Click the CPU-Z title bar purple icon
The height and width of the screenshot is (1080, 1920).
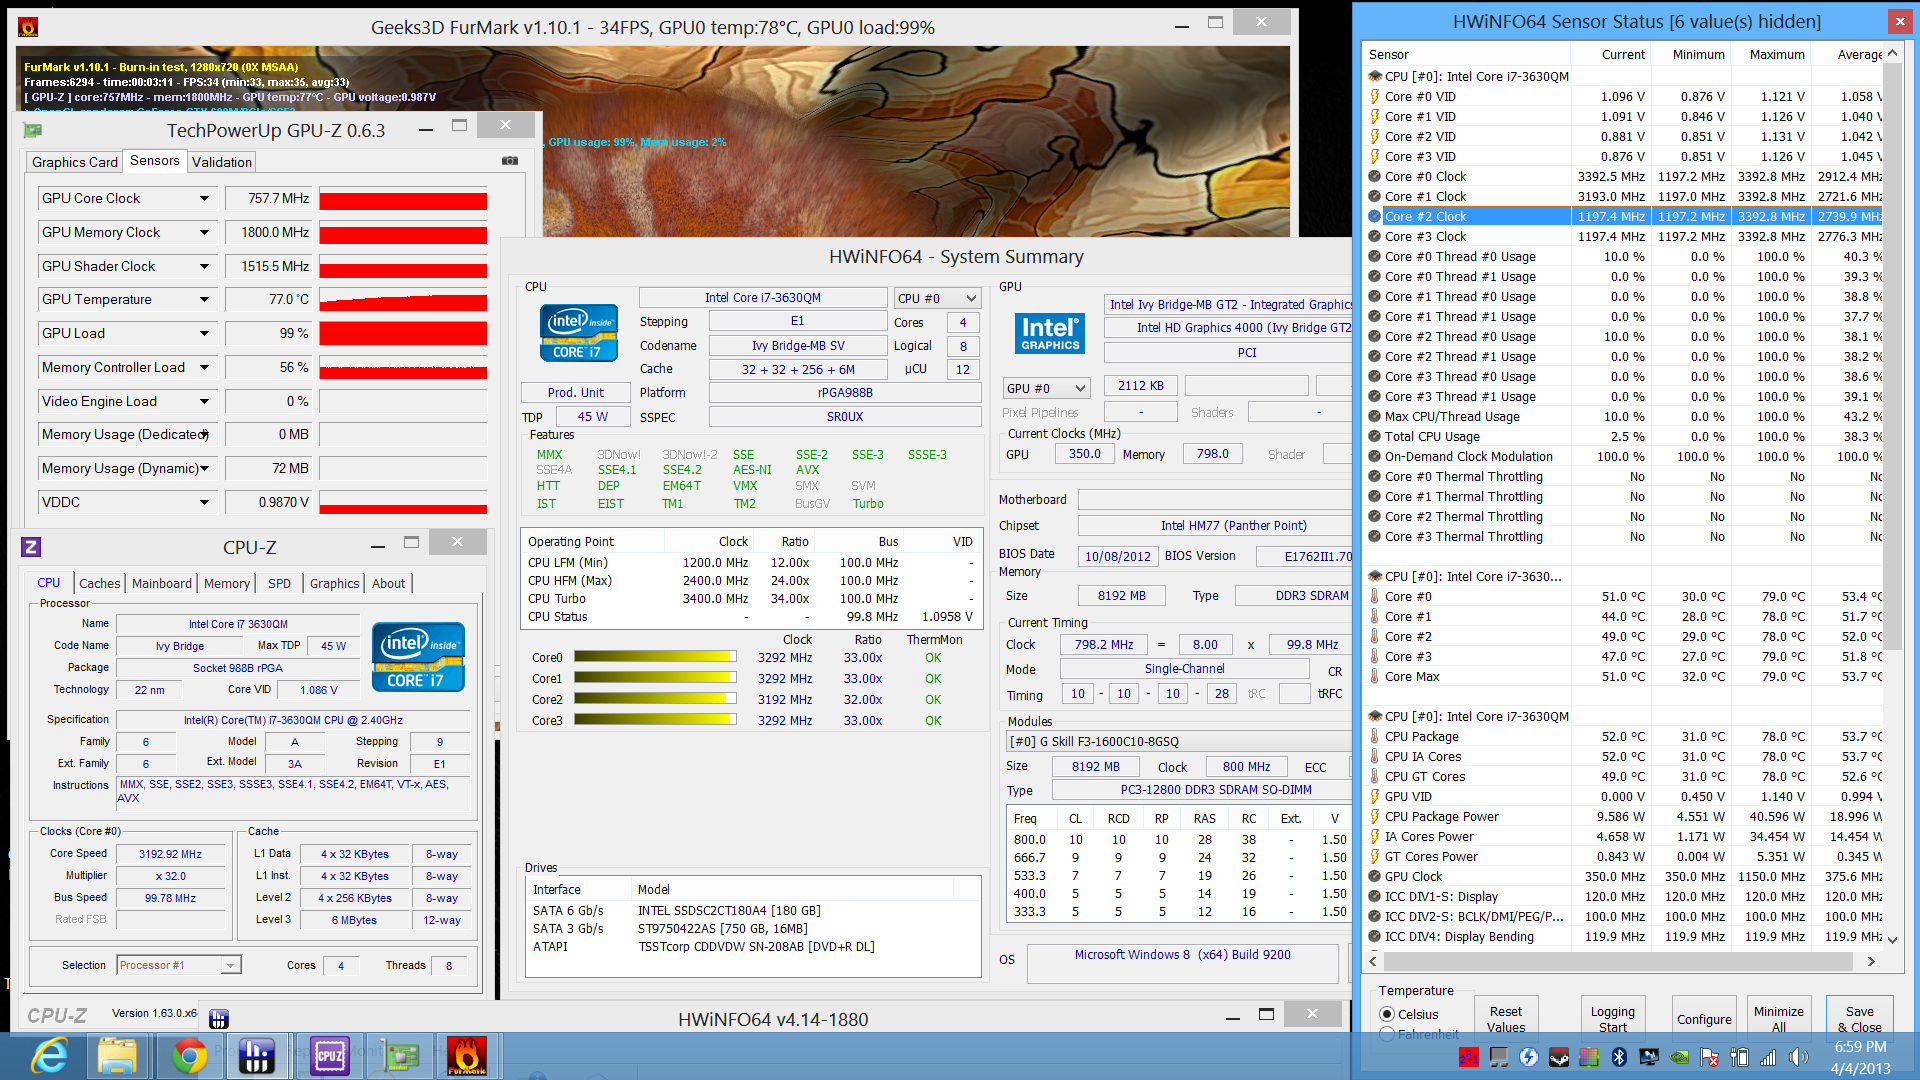pos(31,547)
